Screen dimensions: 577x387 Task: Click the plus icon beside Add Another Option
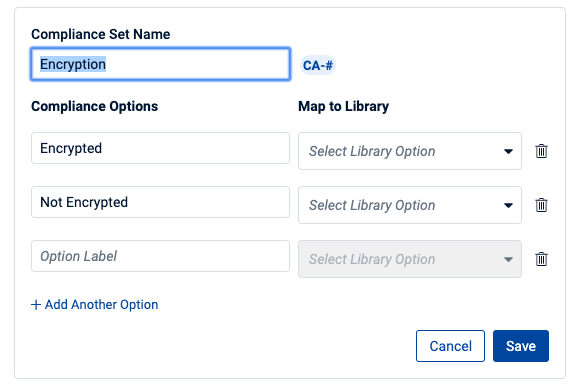36,305
